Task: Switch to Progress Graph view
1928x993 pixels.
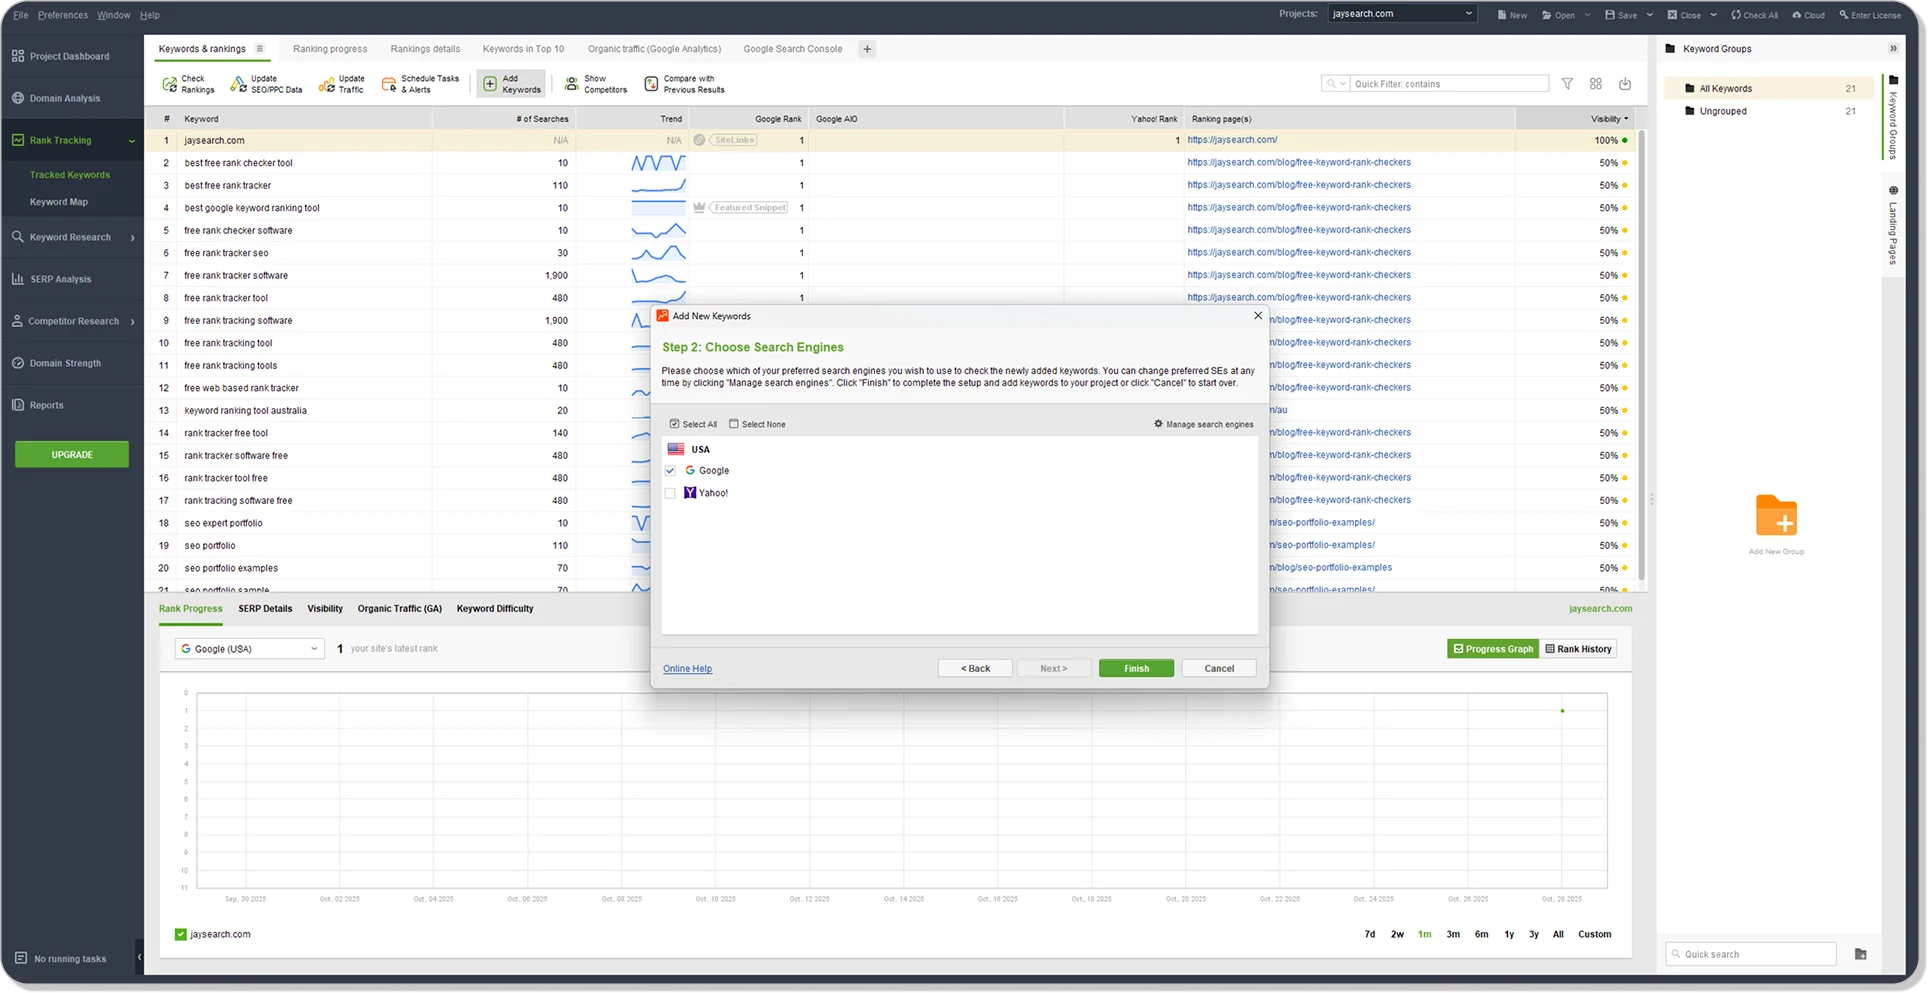Action: tap(1492, 649)
